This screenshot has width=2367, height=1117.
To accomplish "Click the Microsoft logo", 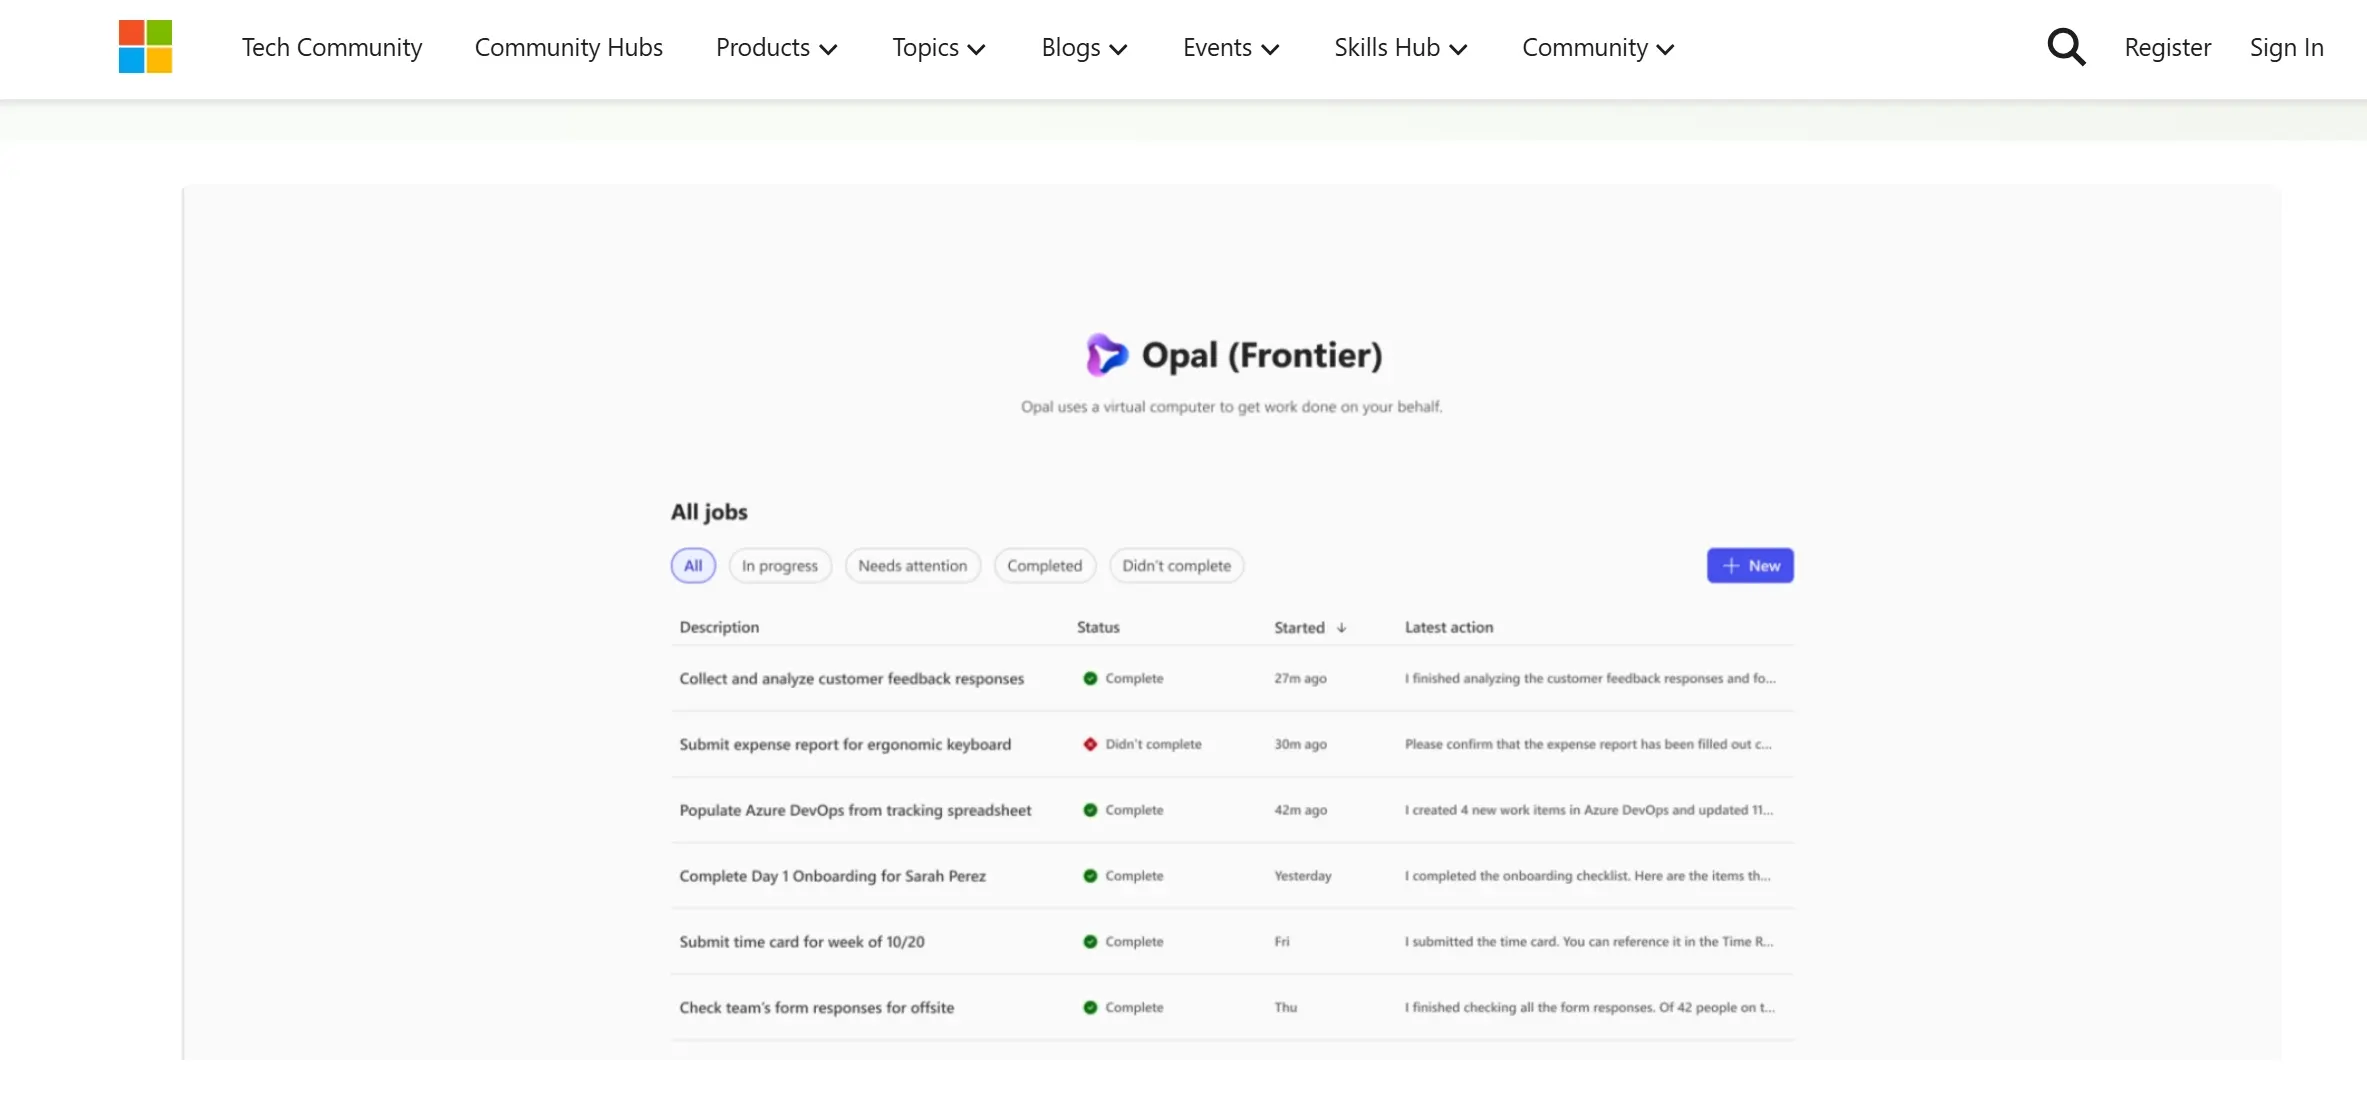I will [145, 47].
